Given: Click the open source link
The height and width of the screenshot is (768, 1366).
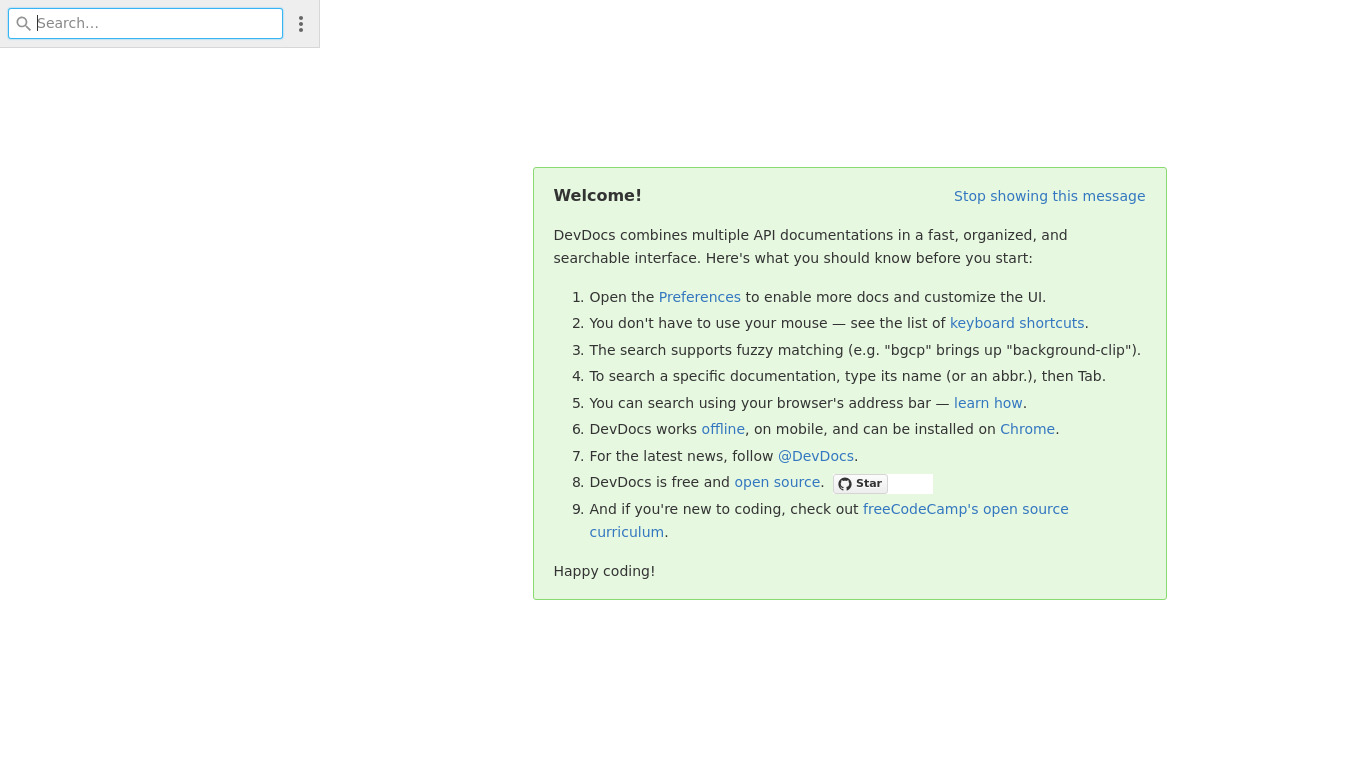Looking at the screenshot, I should pyautogui.click(x=777, y=482).
